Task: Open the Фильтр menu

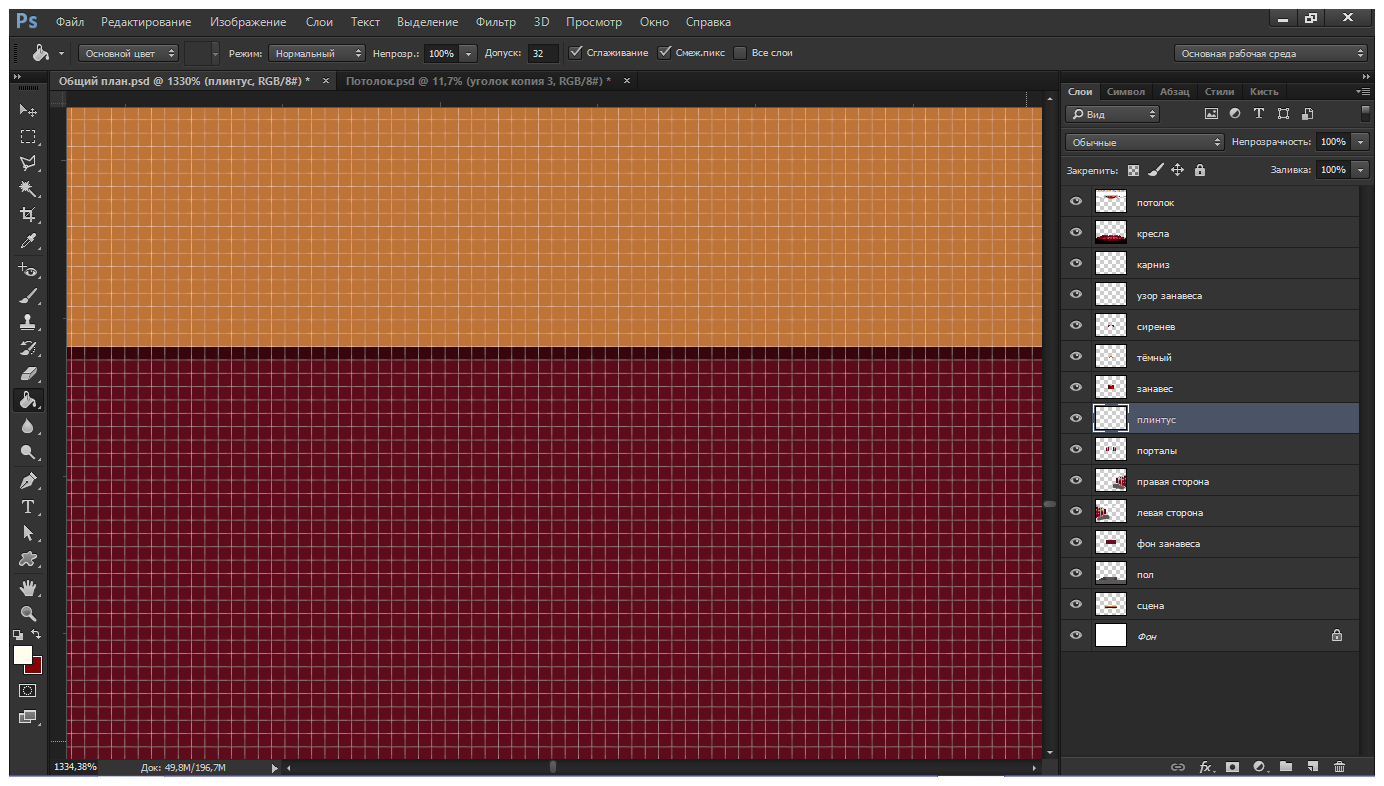Action: pyautogui.click(x=496, y=21)
